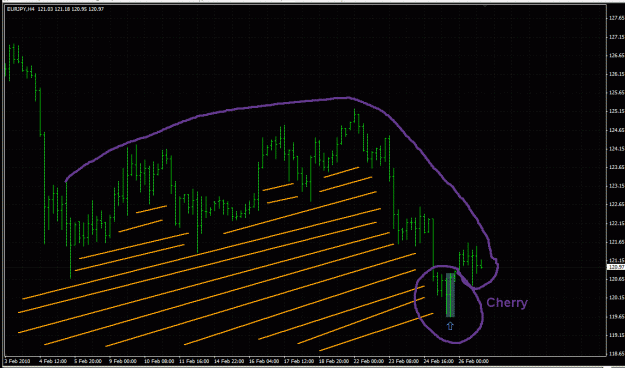This screenshot has height=368, width=625.
Task: Click the 11 Feb 16:00 time label
Action: pos(194,361)
